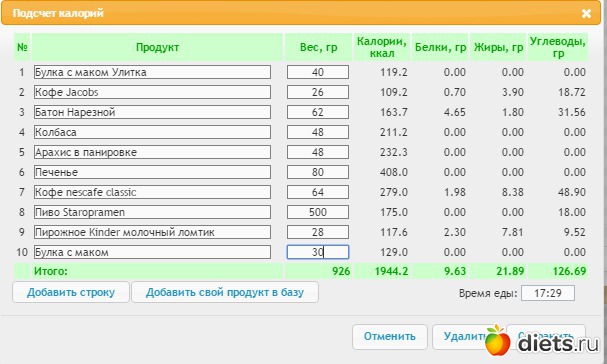Click the Белки, гр column header

click(x=440, y=47)
